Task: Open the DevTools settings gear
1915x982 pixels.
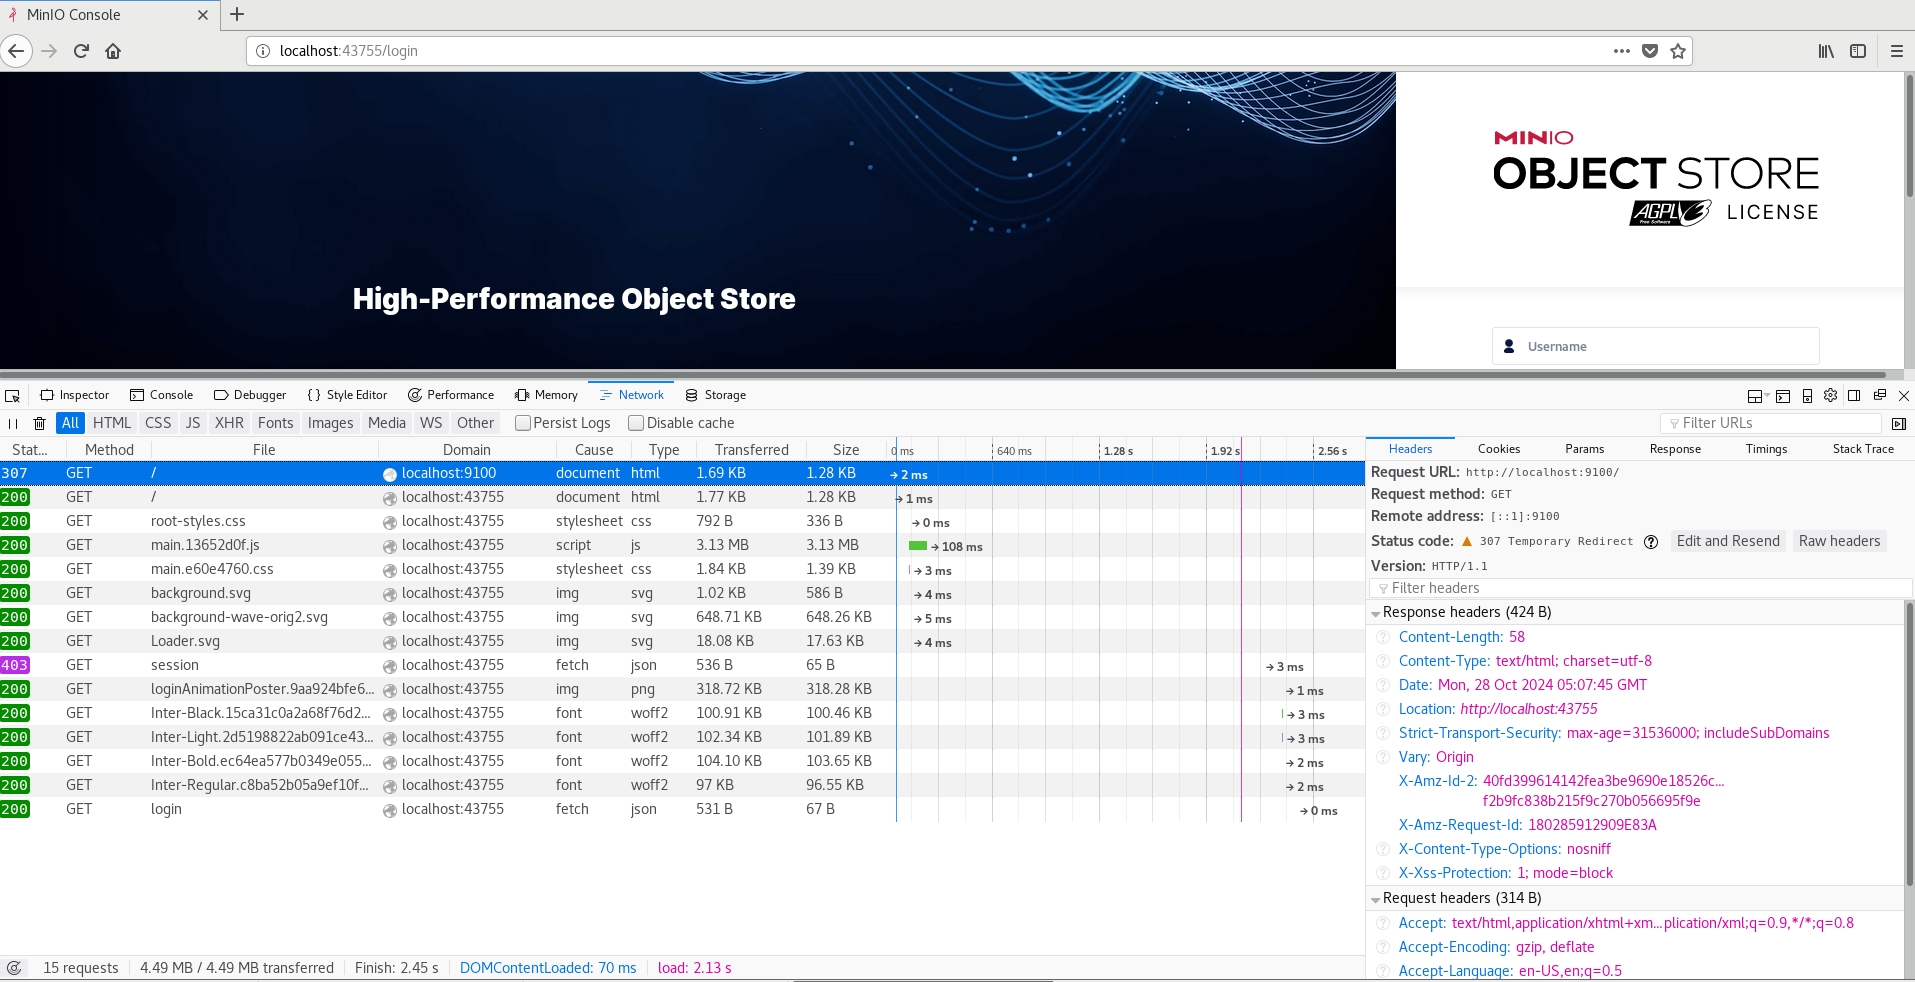Action: pos(1830,395)
